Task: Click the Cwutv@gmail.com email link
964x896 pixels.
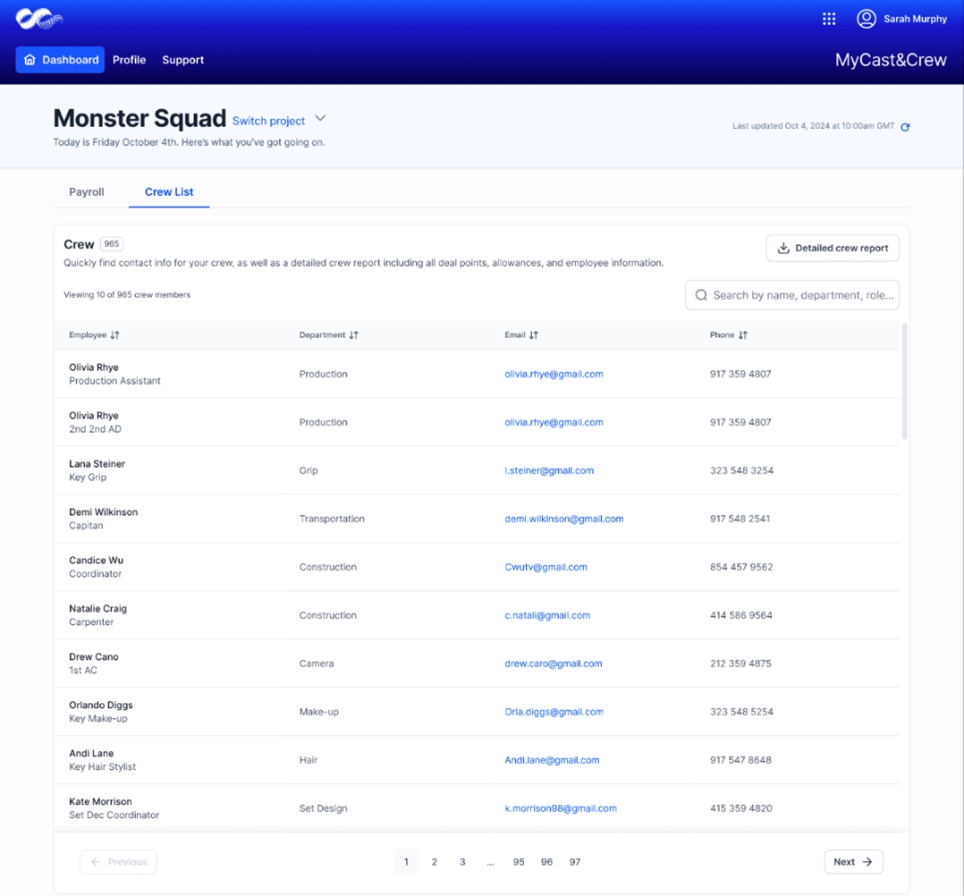Action: point(546,567)
